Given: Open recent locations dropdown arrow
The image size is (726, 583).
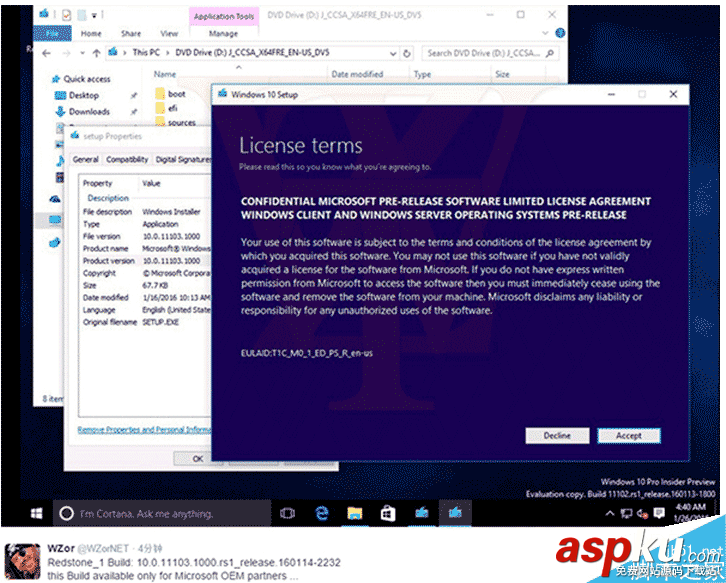Looking at the screenshot, I should (x=82, y=53).
